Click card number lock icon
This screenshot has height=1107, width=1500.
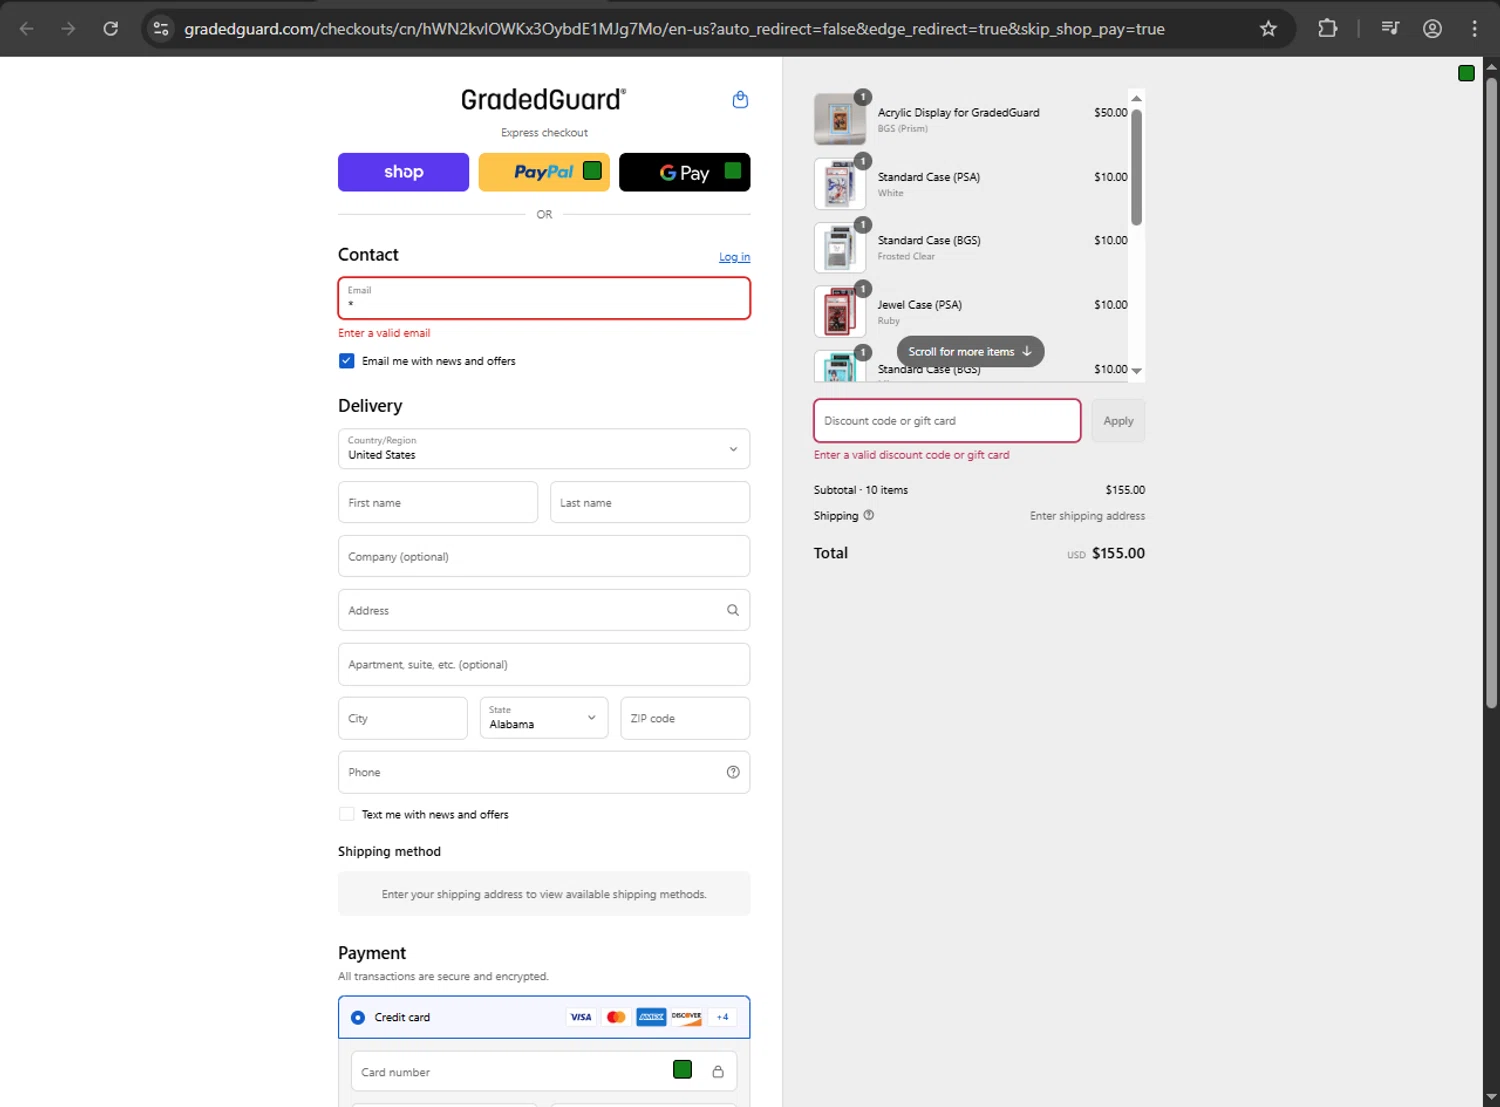[x=718, y=1072]
